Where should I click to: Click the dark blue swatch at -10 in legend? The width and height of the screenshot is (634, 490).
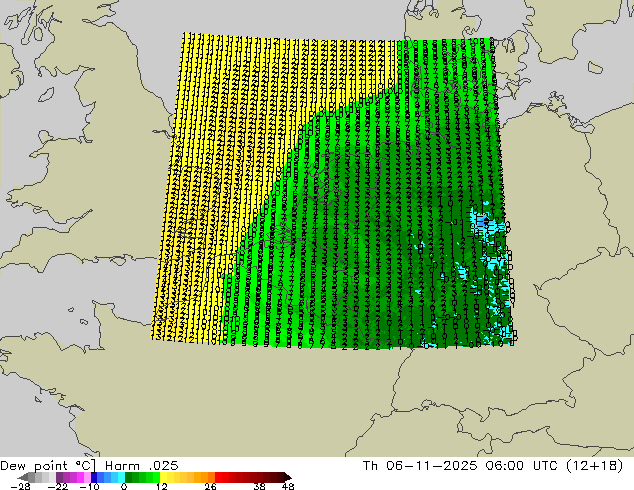[x=94, y=477]
